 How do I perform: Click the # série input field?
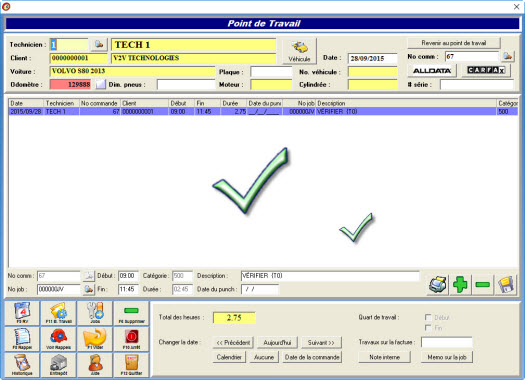click(476, 84)
